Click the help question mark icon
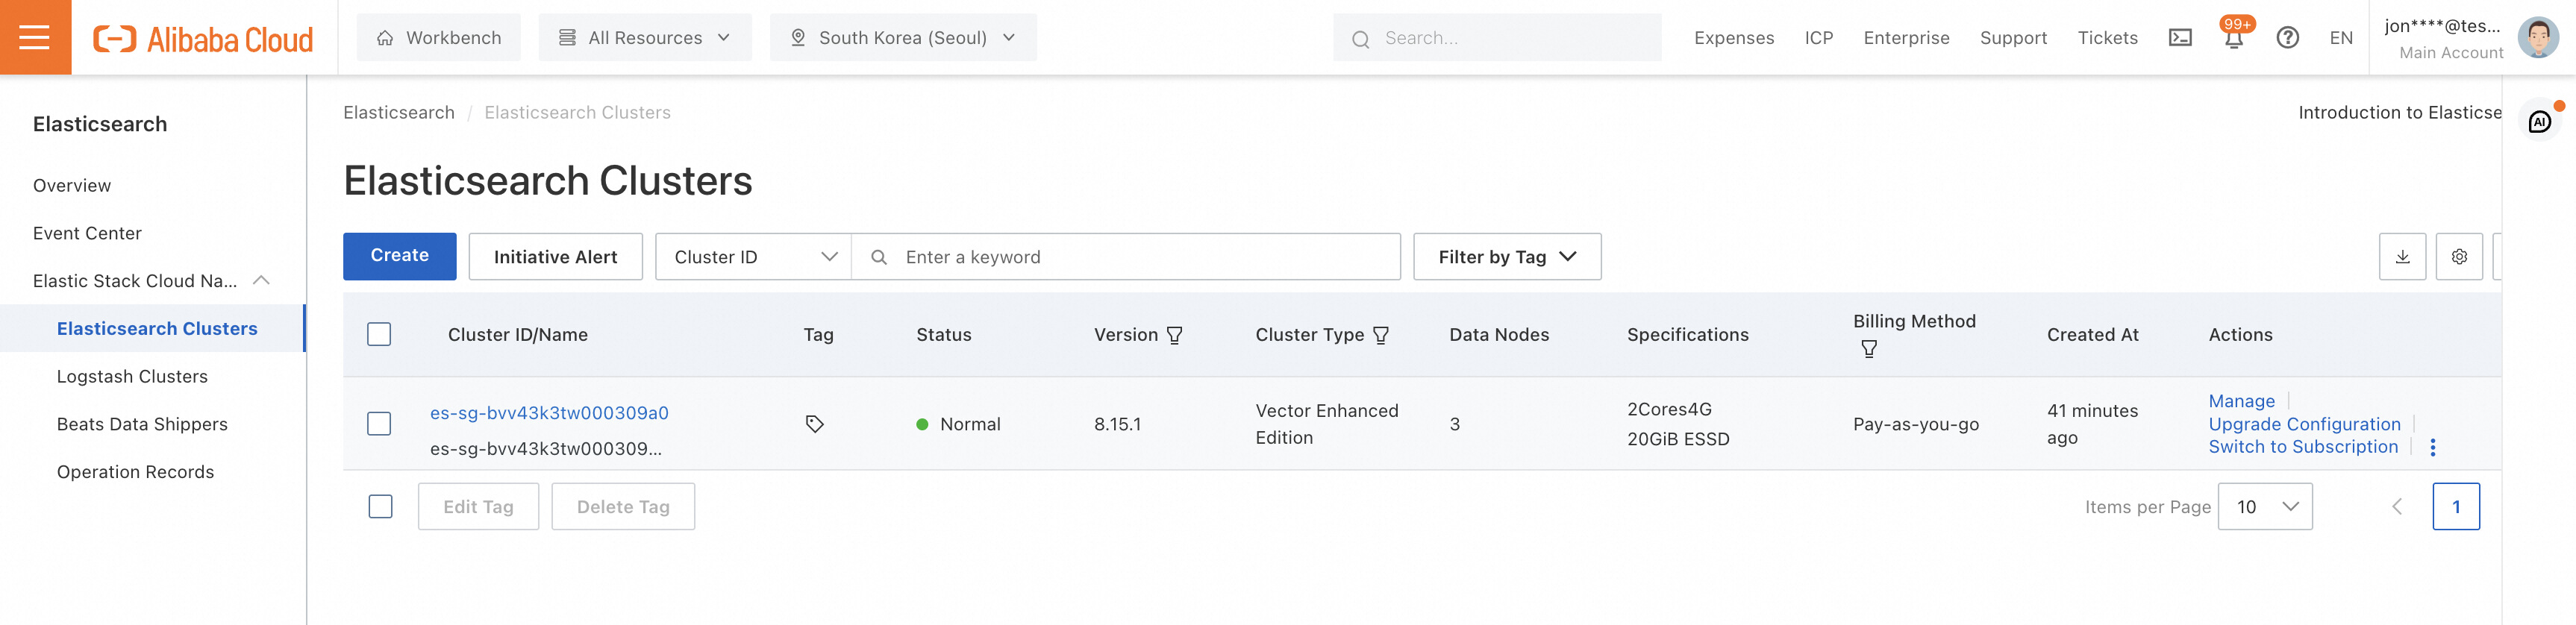 pyautogui.click(x=2287, y=38)
